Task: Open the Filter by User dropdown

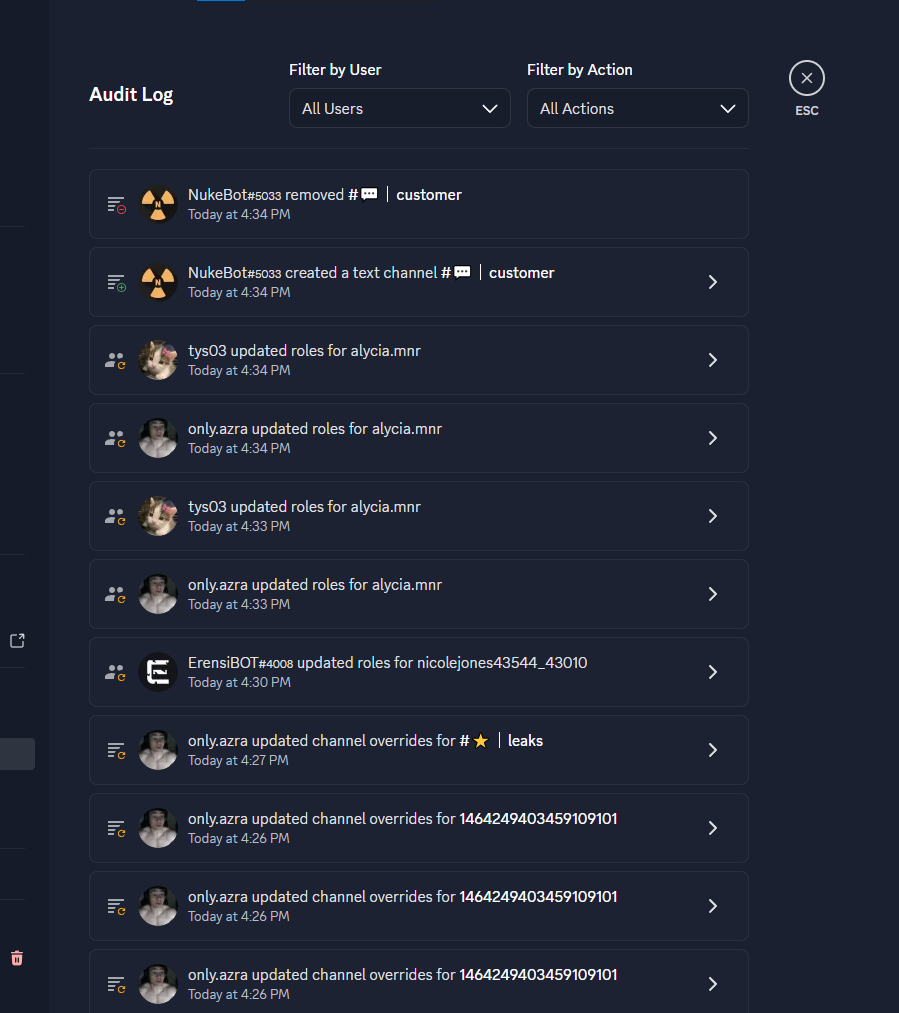Action: (x=400, y=109)
